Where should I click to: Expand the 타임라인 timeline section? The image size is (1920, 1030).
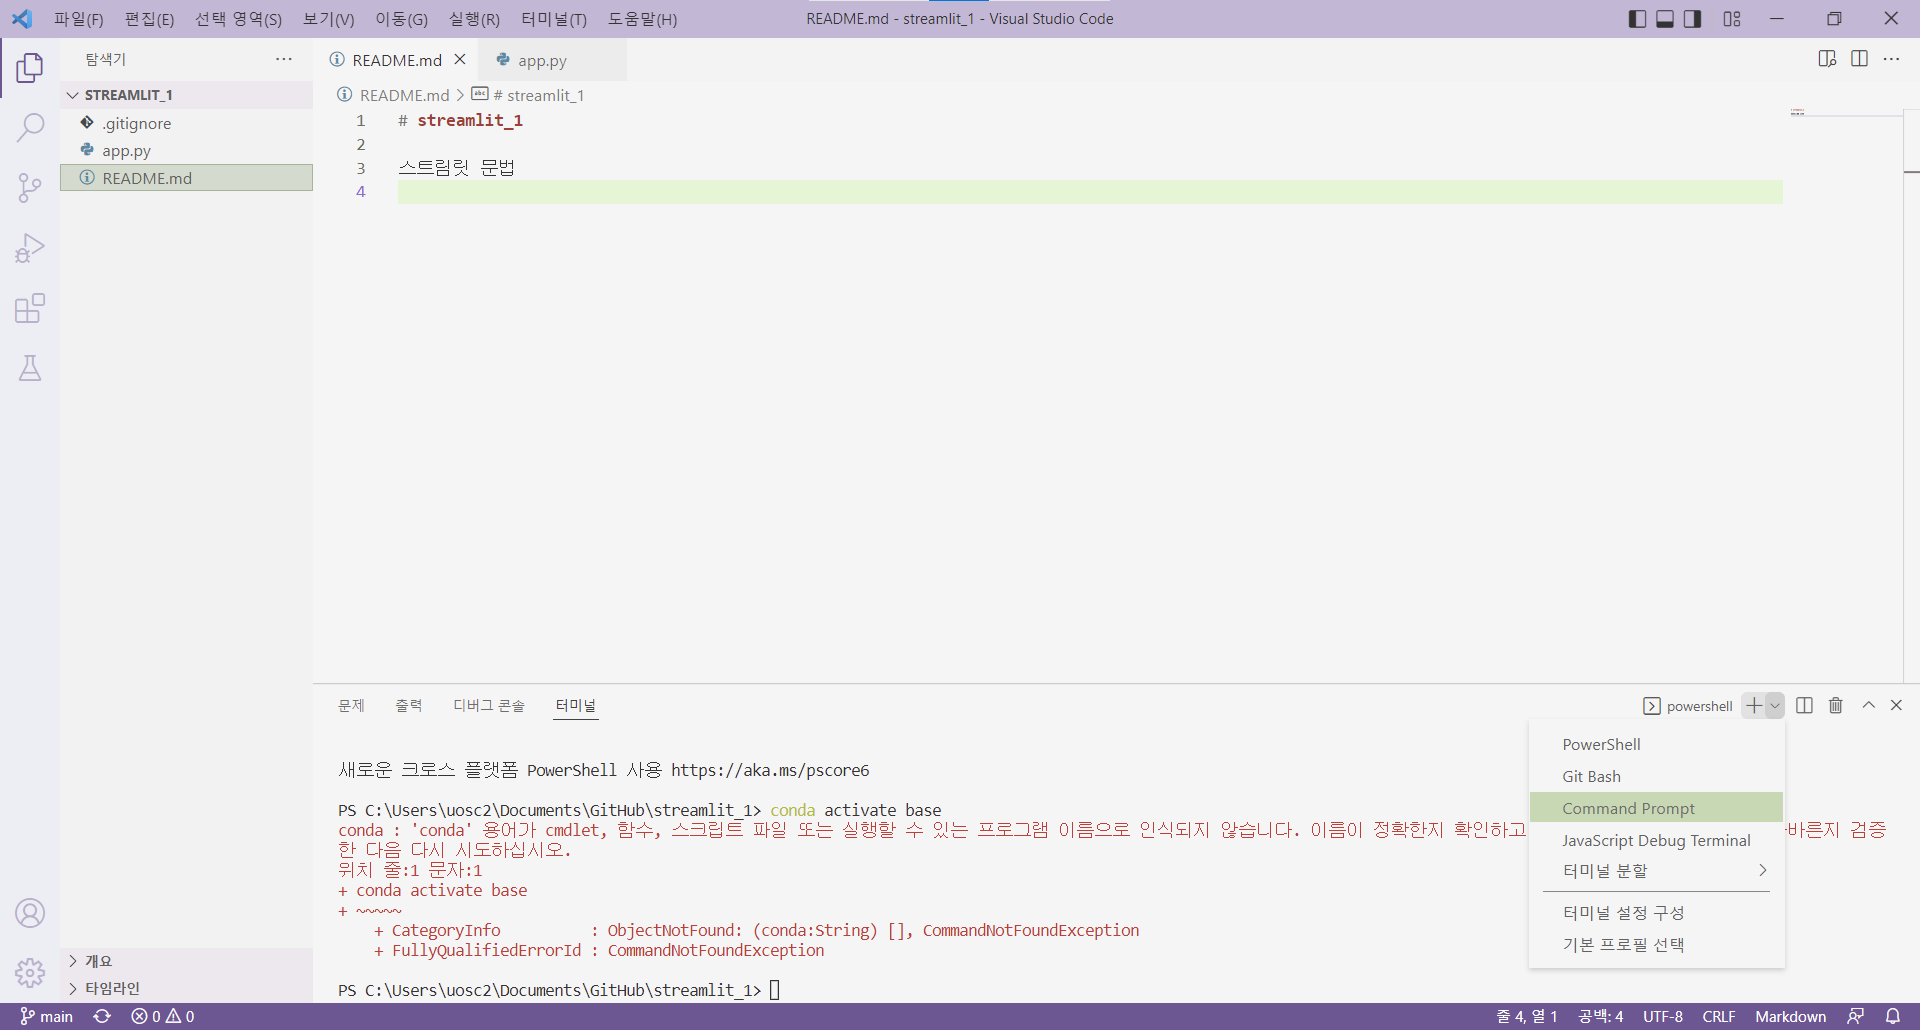pos(186,988)
